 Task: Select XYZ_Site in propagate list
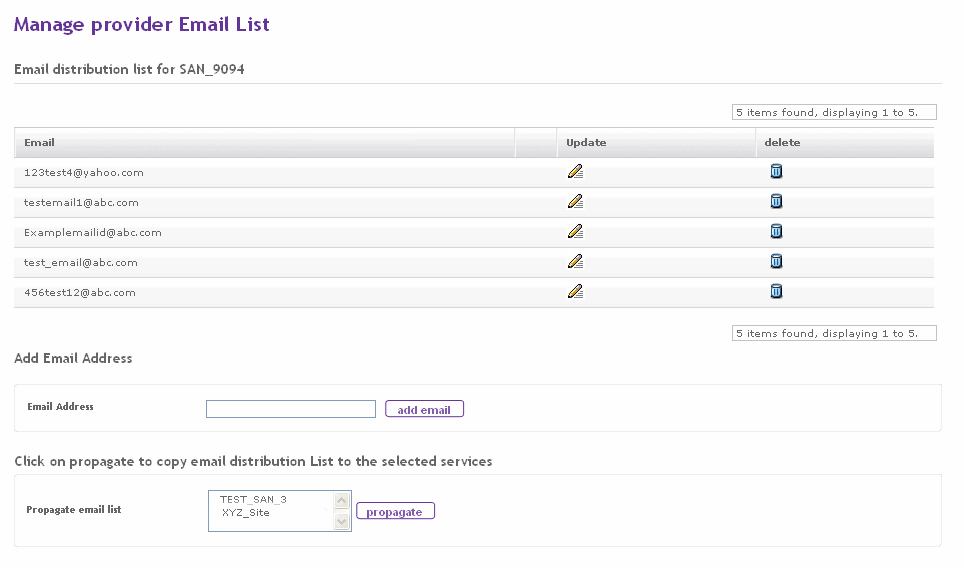click(246, 513)
